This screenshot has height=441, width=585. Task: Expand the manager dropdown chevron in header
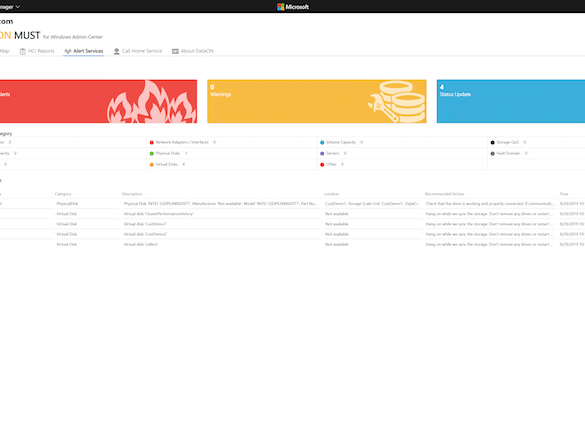18,7
